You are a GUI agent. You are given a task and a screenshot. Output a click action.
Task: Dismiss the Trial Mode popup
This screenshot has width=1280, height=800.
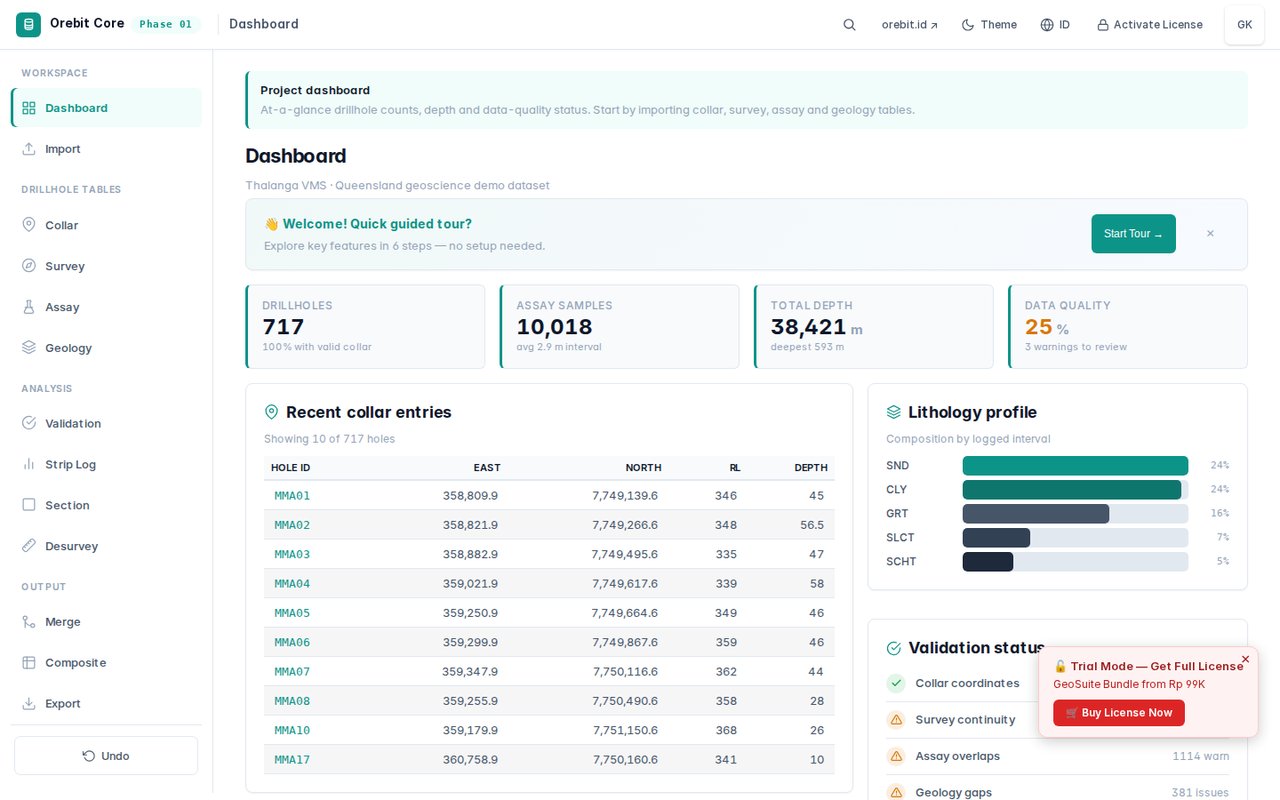pos(1245,659)
